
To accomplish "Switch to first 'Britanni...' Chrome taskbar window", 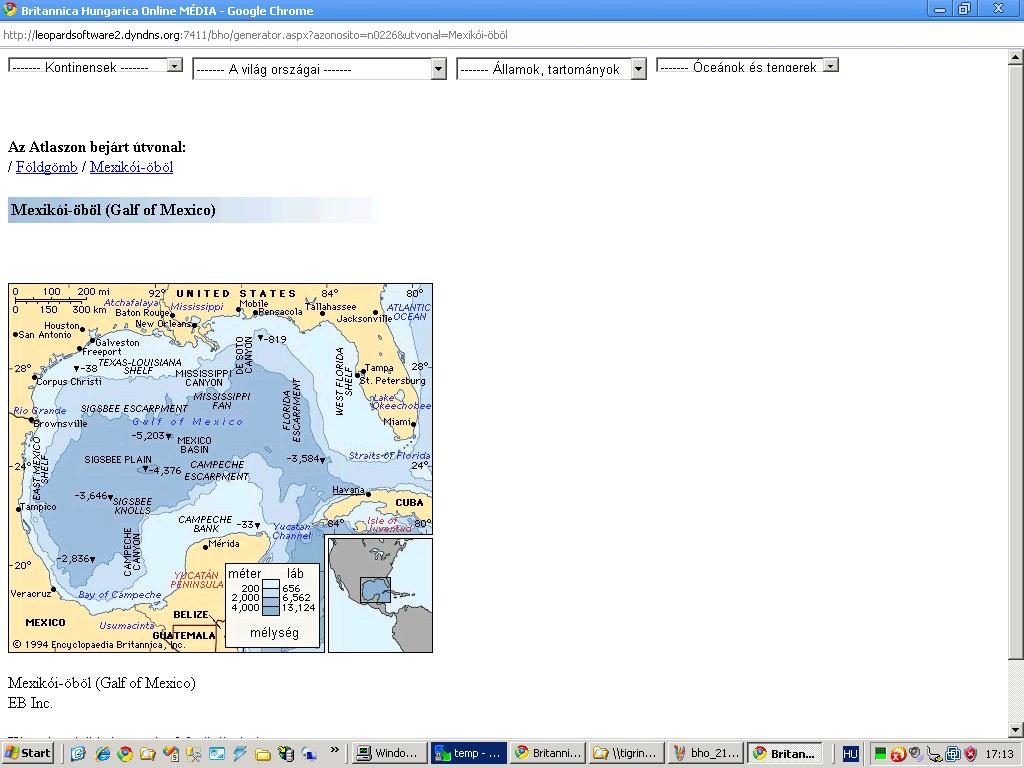I will [x=547, y=753].
